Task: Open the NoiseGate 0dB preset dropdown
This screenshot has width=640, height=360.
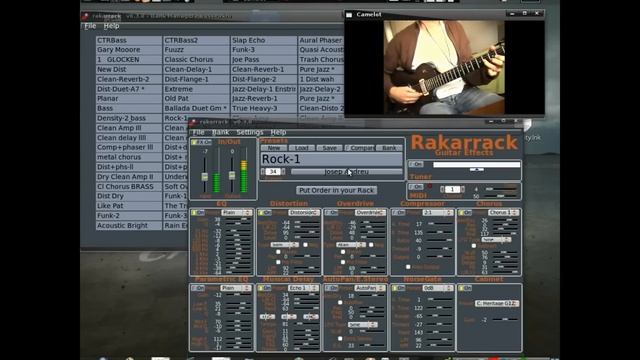Action: [437, 288]
